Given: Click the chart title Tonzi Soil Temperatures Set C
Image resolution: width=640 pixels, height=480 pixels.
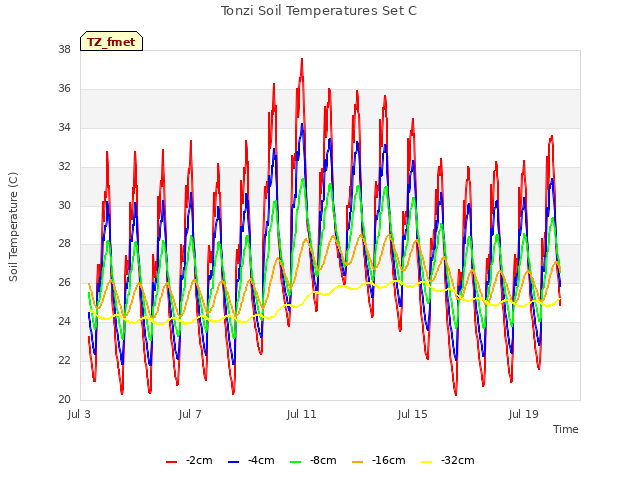Looking at the screenshot, I should pyautogui.click(x=319, y=11).
